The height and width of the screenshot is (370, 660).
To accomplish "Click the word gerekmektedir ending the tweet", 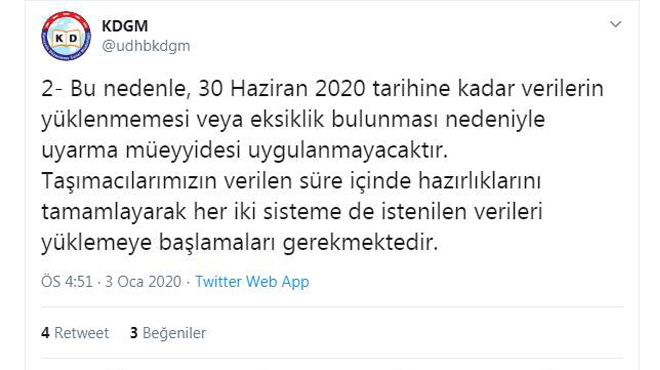I will 360,243.
